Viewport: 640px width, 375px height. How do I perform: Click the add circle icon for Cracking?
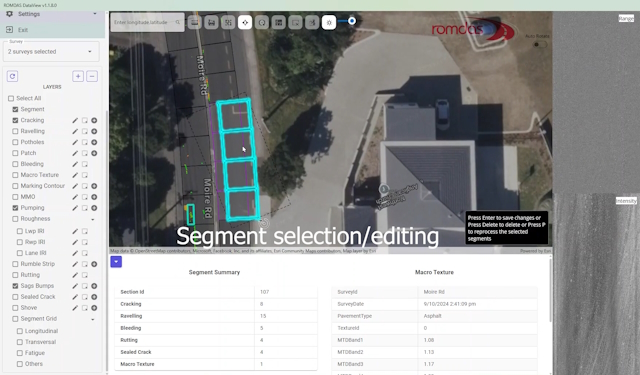pos(94,120)
